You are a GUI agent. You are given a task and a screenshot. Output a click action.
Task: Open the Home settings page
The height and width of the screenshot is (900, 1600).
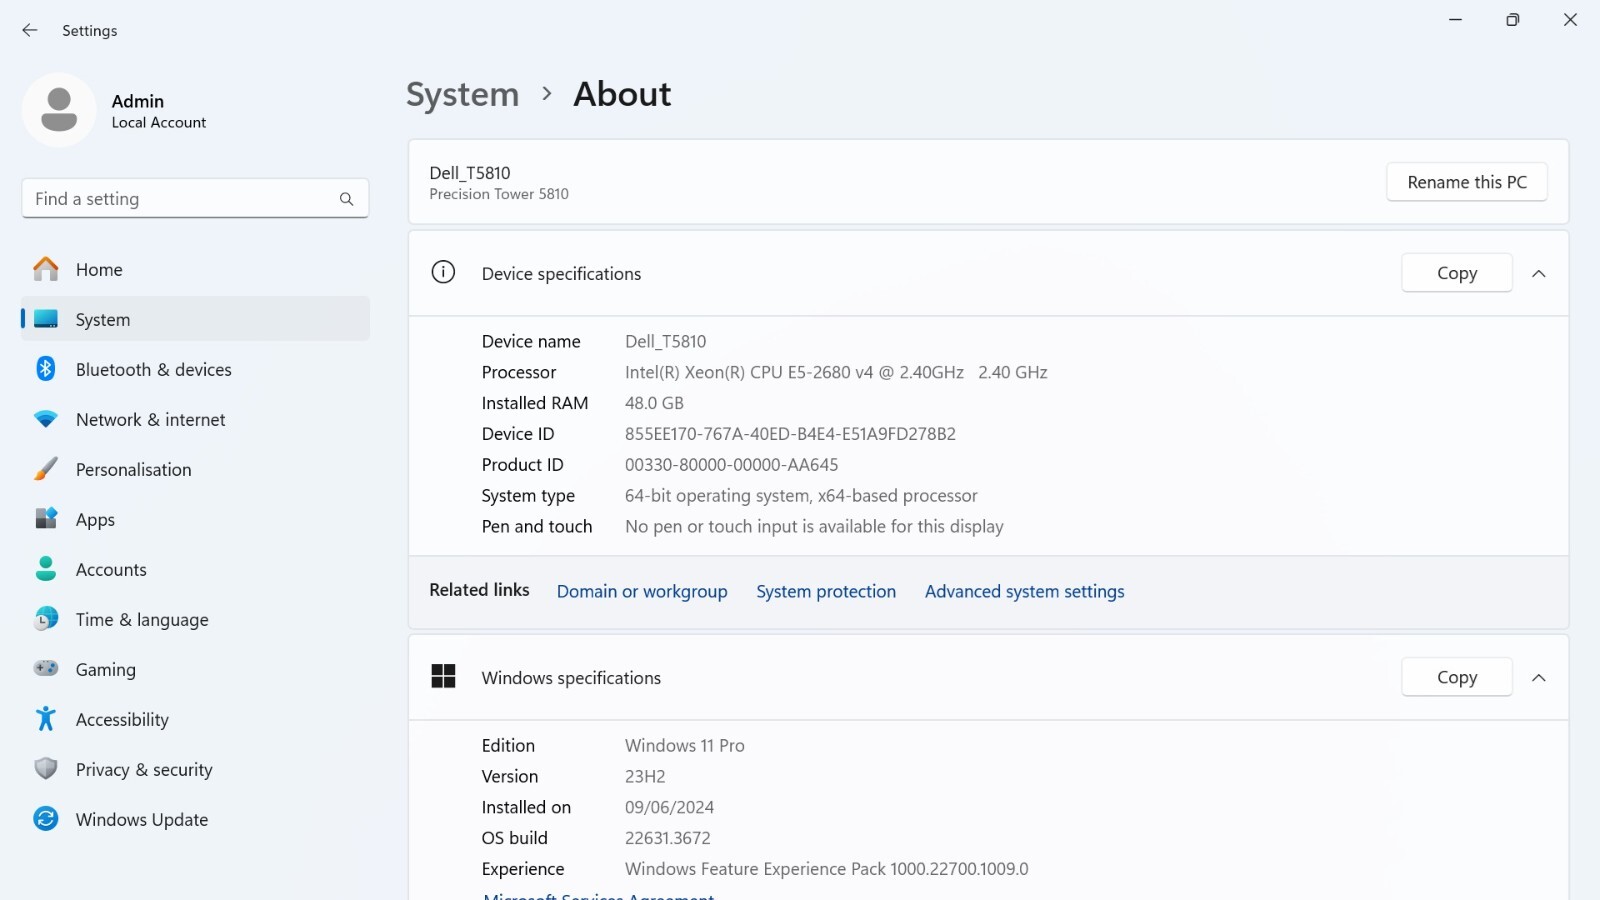click(x=195, y=269)
